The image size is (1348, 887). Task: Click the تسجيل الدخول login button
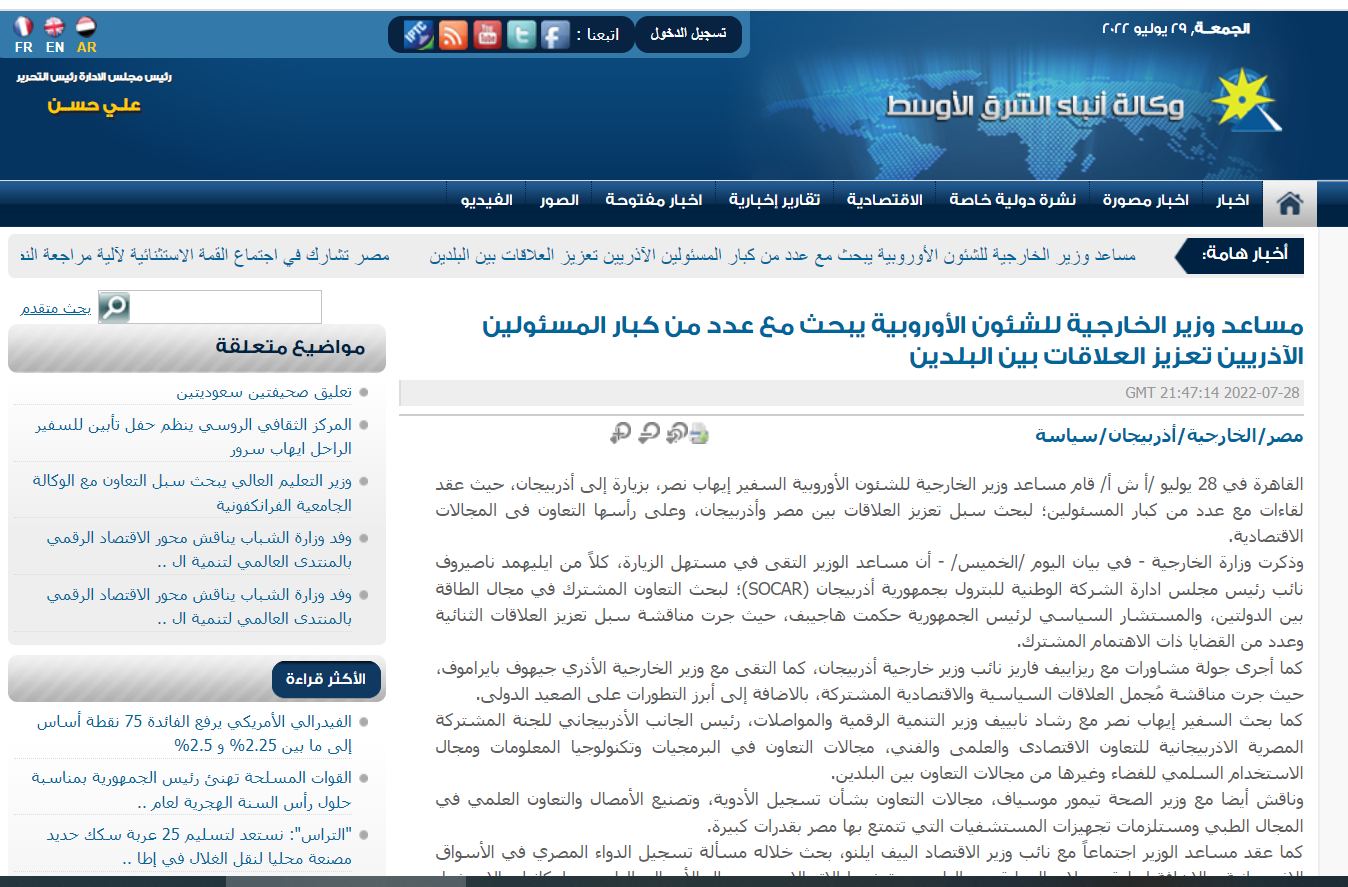click(688, 34)
